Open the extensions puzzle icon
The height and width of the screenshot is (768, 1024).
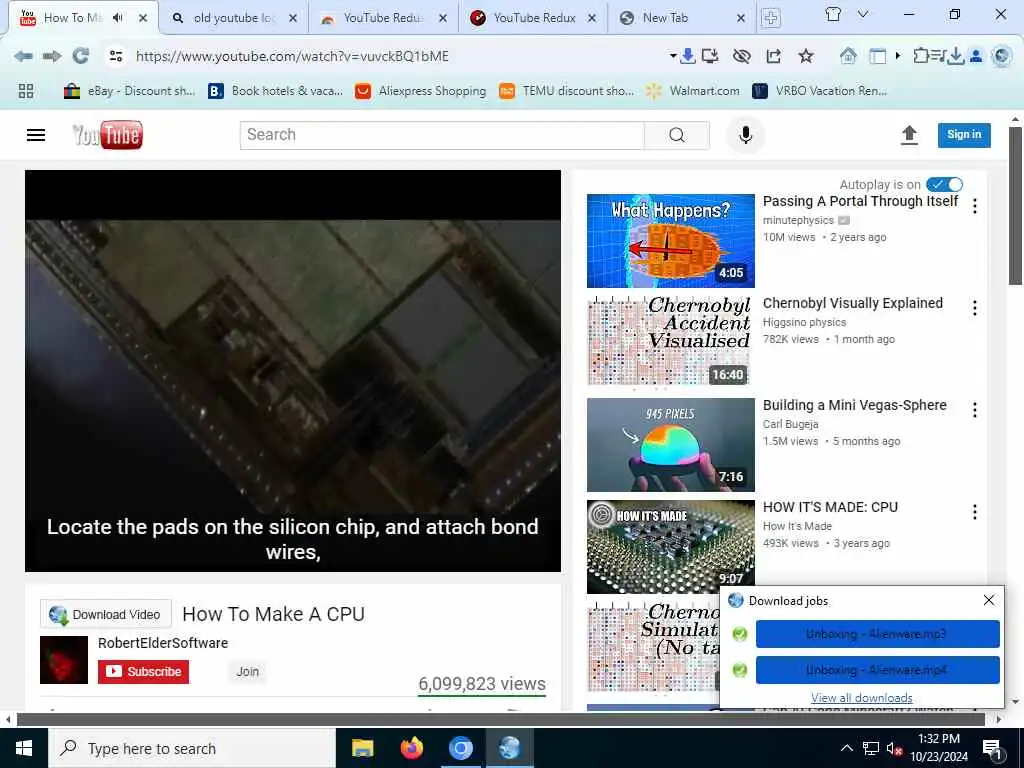pyautogui.click(x=920, y=56)
